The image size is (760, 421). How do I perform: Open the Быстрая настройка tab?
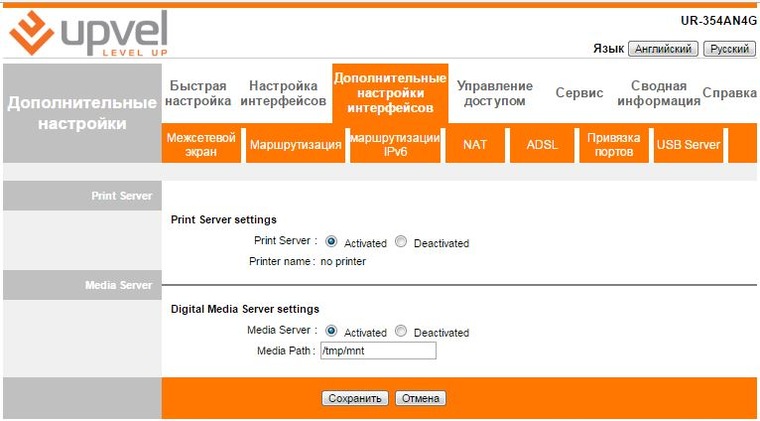coord(198,94)
